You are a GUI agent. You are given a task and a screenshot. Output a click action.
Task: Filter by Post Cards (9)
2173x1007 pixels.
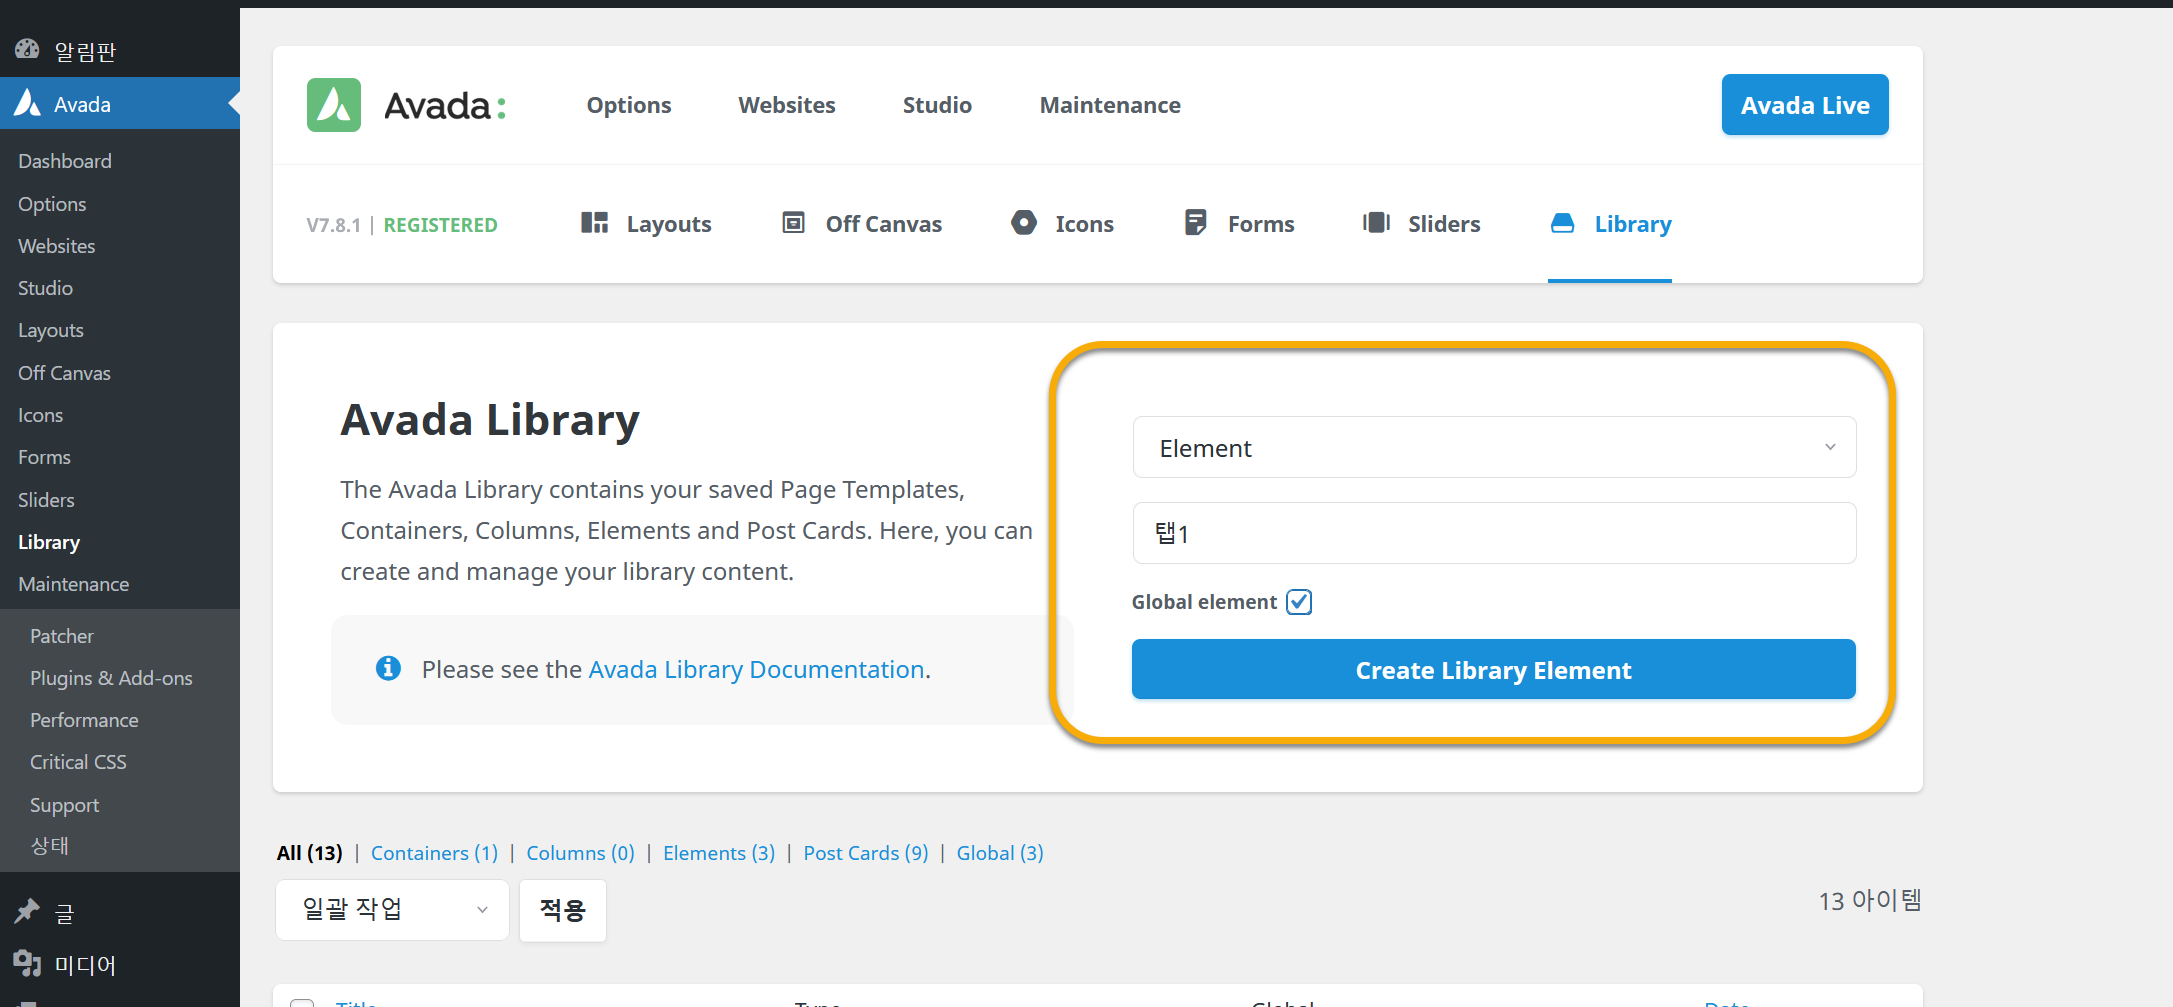tap(866, 853)
